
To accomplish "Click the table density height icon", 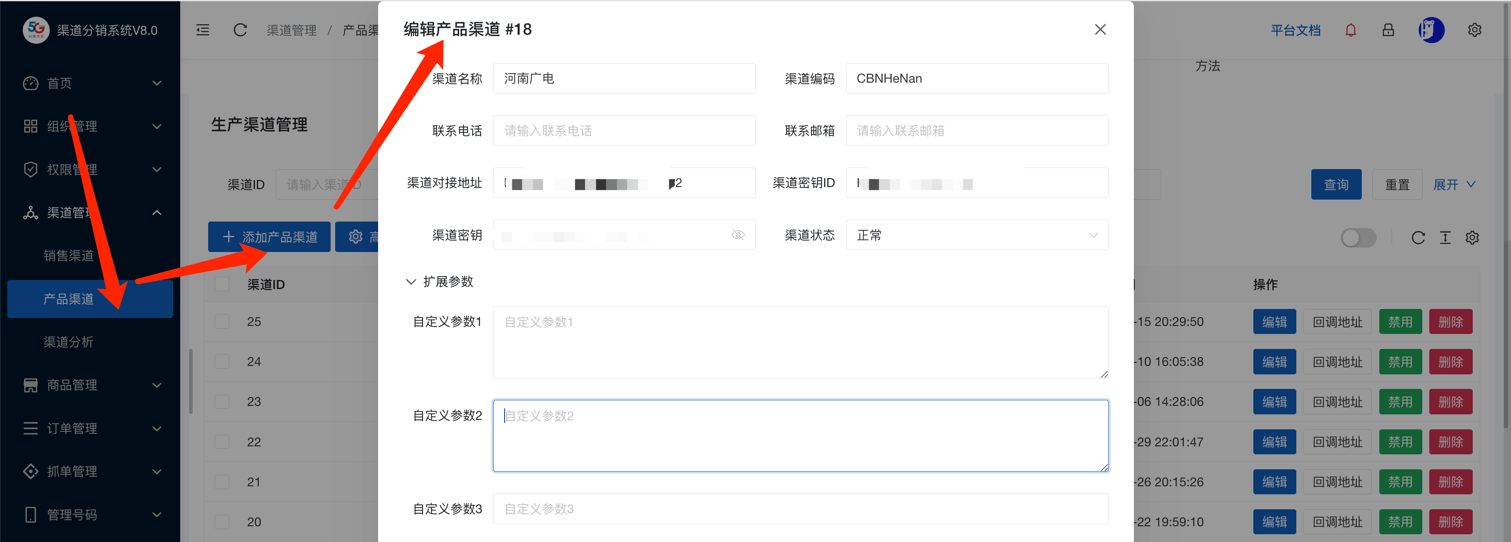I will click(1445, 238).
